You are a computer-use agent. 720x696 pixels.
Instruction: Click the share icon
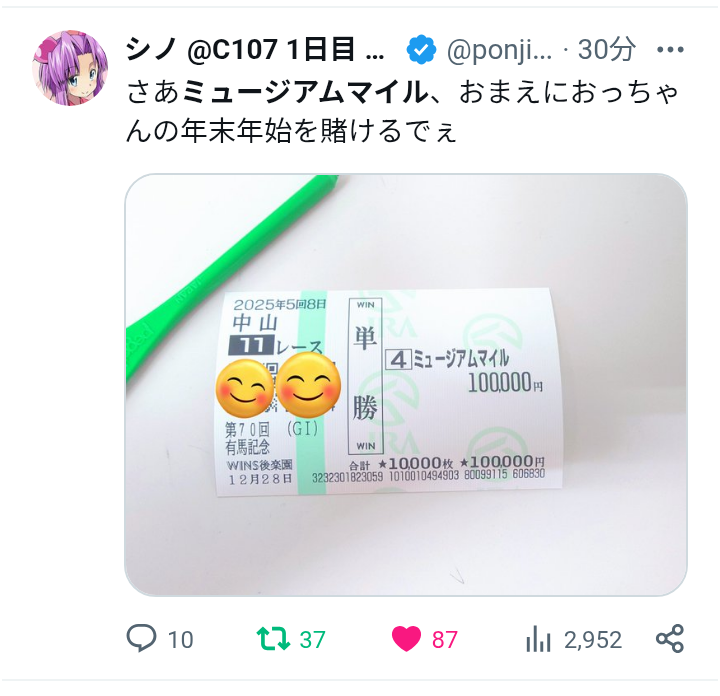(x=670, y=638)
